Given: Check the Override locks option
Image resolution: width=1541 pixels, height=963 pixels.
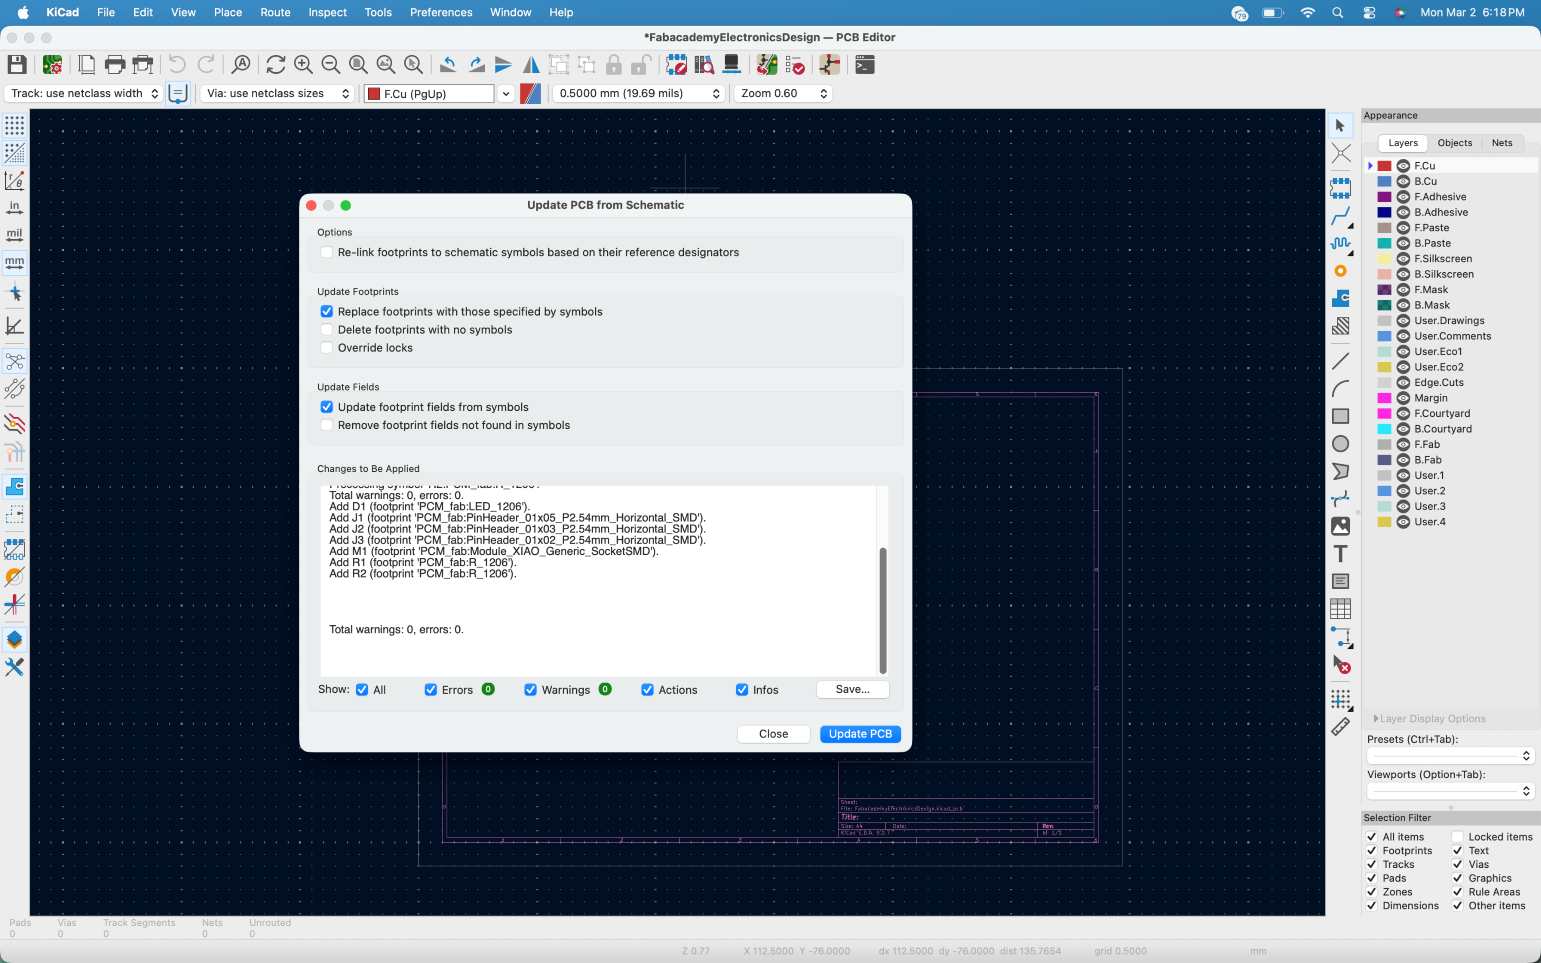Looking at the screenshot, I should click(327, 348).
